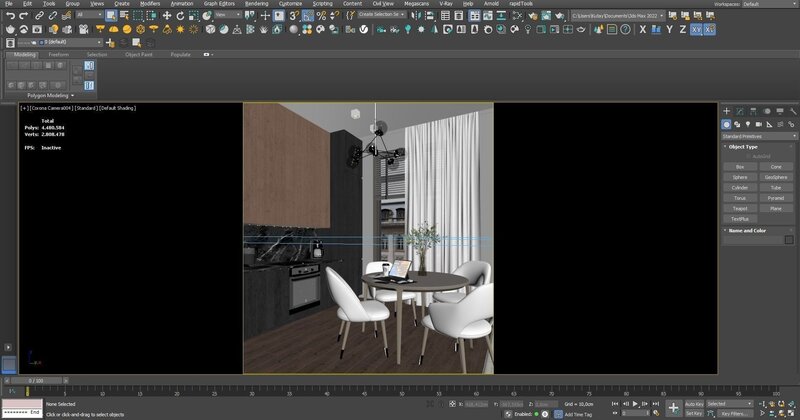
Task: Click the Undo arrow icon
Action: coord(9,16)
